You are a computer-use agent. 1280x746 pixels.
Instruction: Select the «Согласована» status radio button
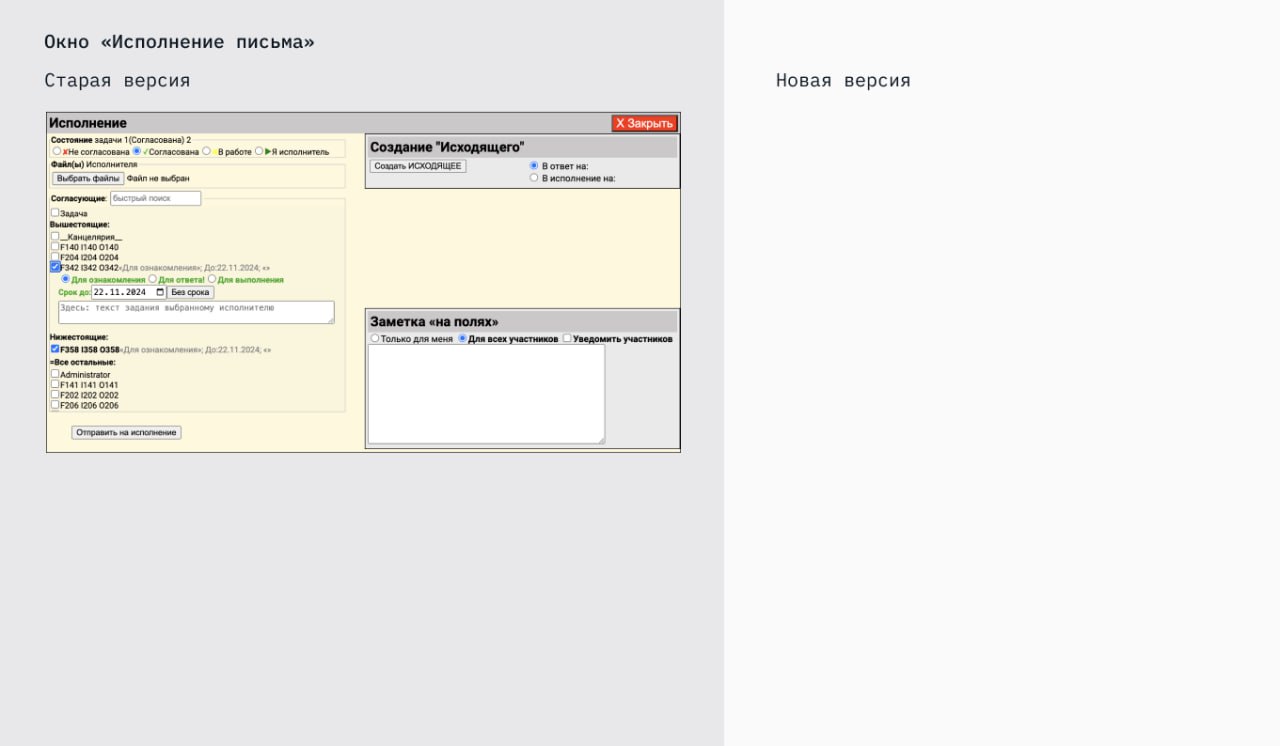(137, 151)
